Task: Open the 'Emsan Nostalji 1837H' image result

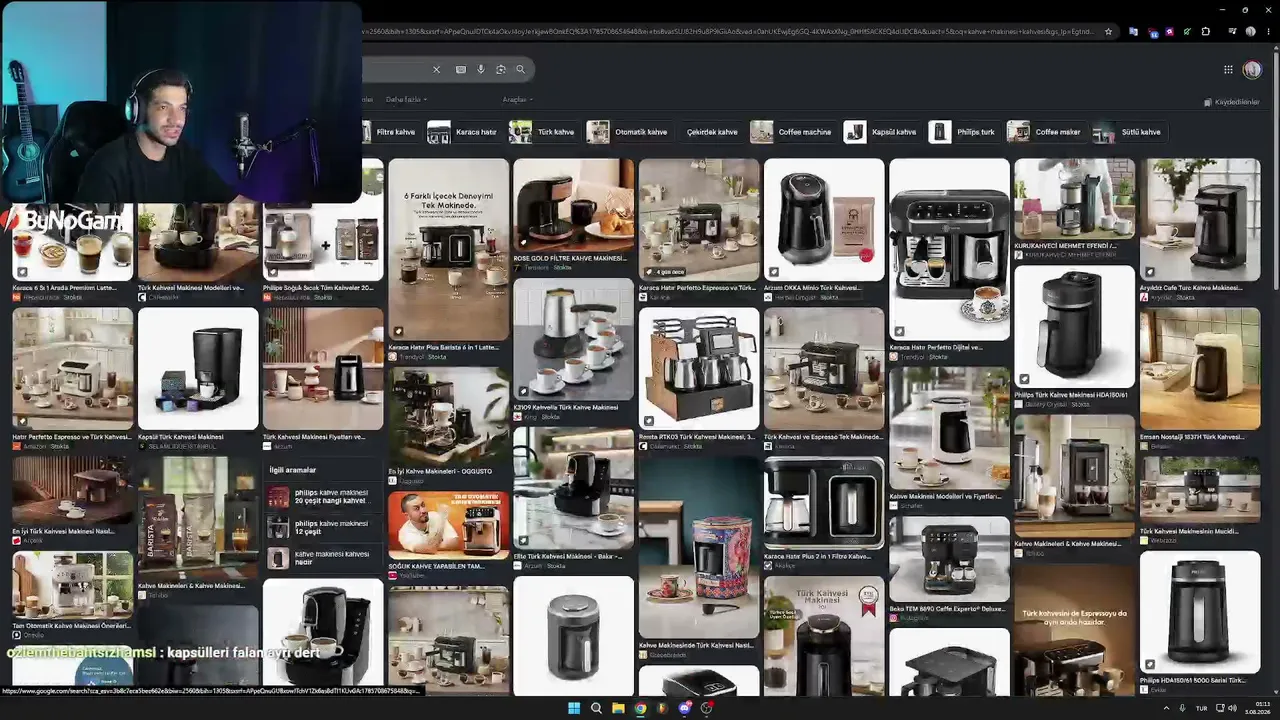Action: [x=1200, y=368]
